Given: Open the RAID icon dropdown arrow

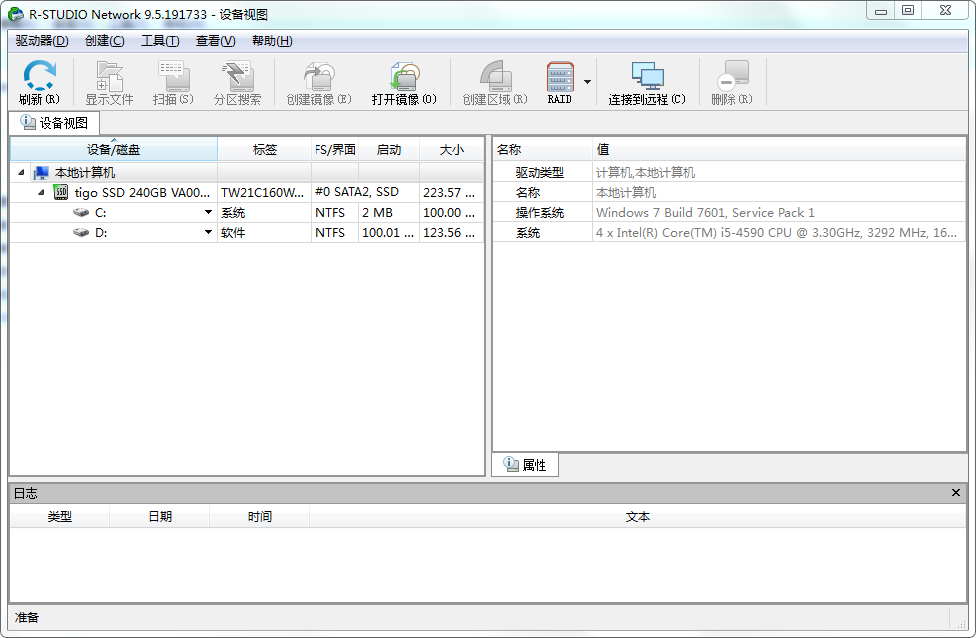Looking at the screenshot, I should coord(587,83).
